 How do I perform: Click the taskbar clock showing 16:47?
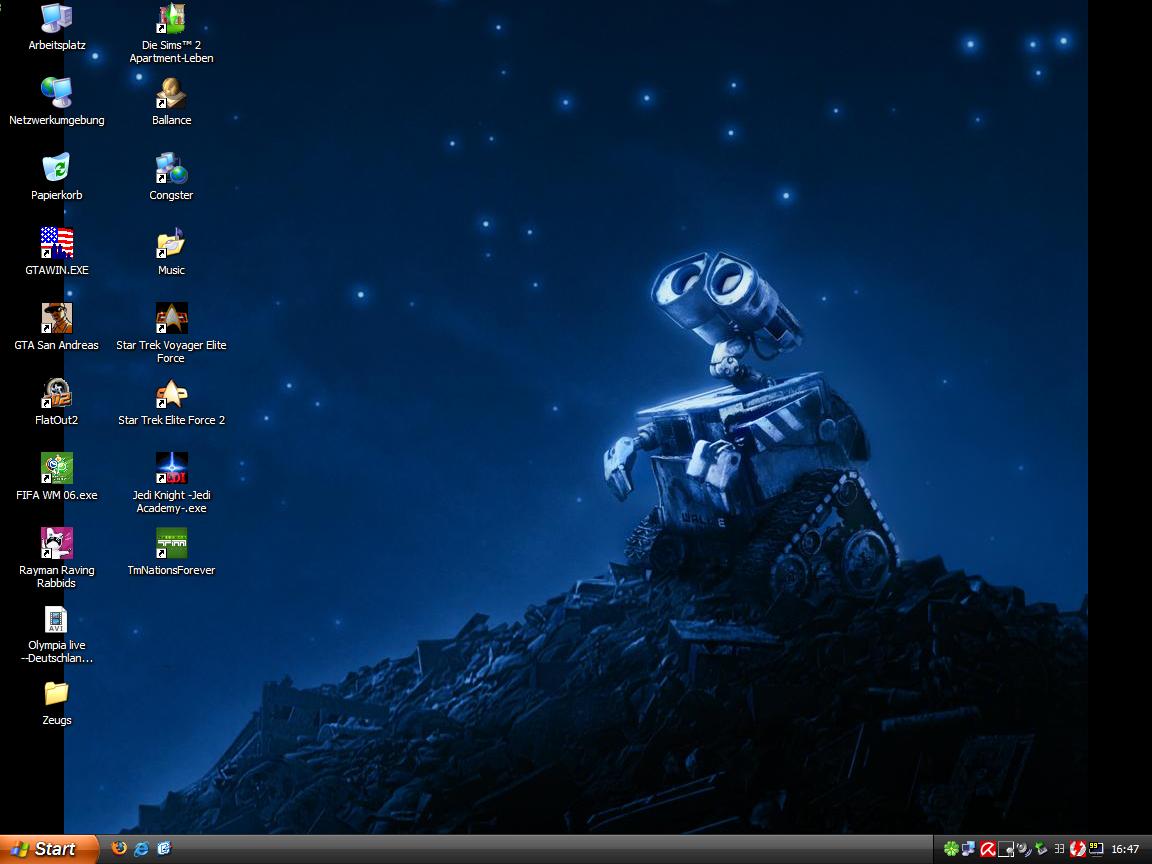click(1125, 849)
